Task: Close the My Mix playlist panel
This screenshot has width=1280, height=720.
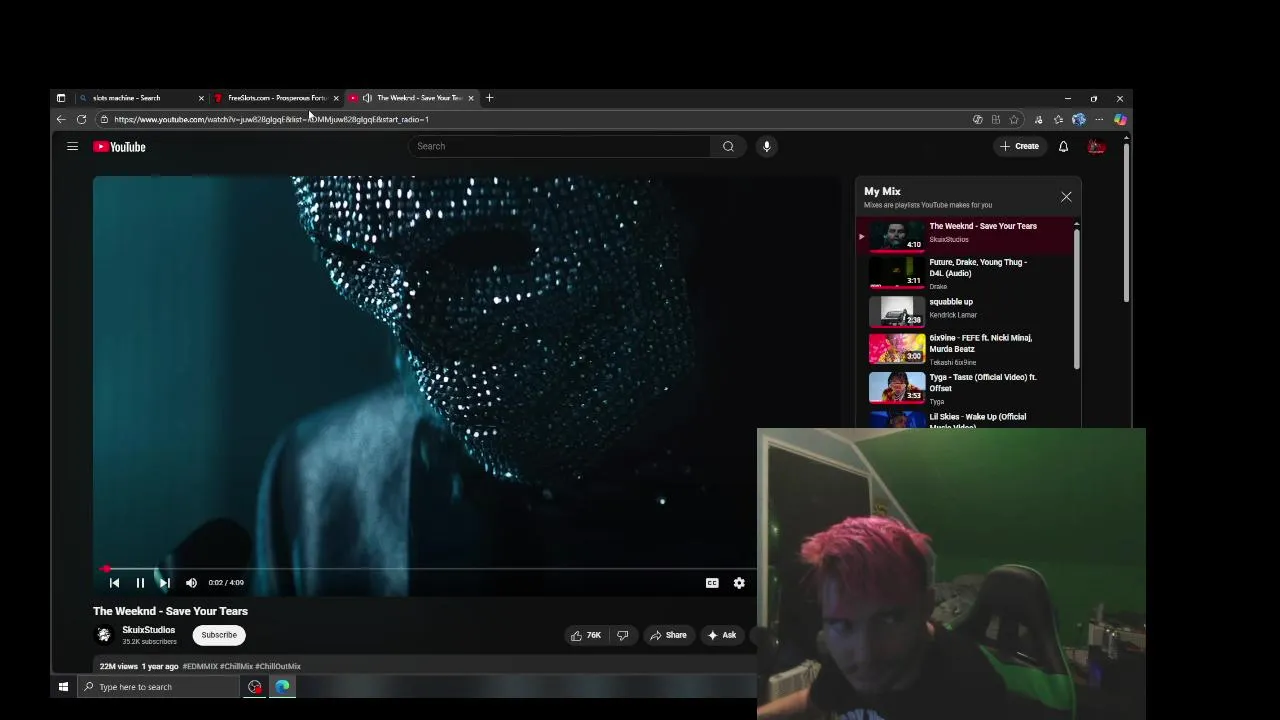Action: pyautogui.click(x=1066, y=197)
